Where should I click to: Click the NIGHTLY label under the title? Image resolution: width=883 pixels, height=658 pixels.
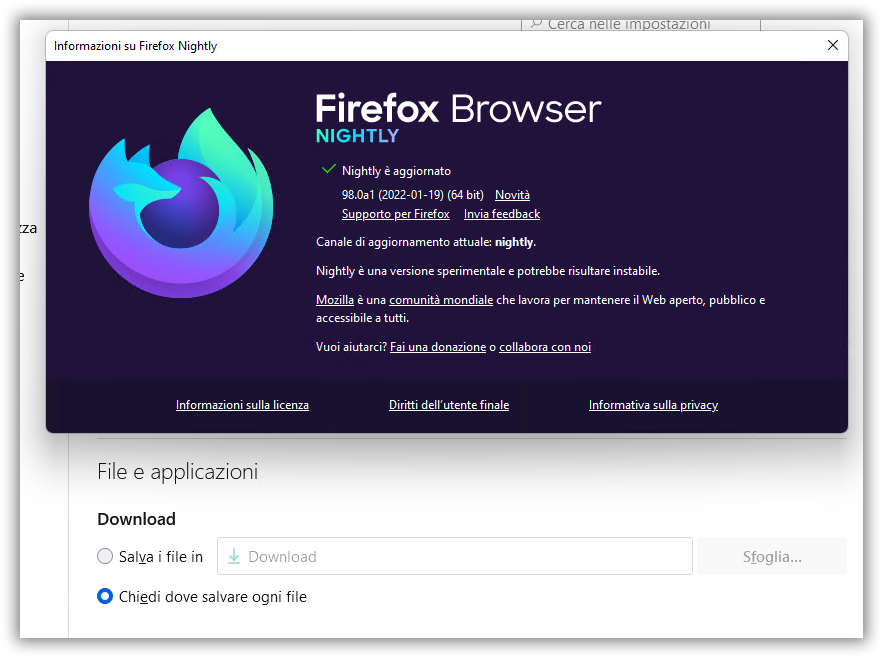point(357,136)
